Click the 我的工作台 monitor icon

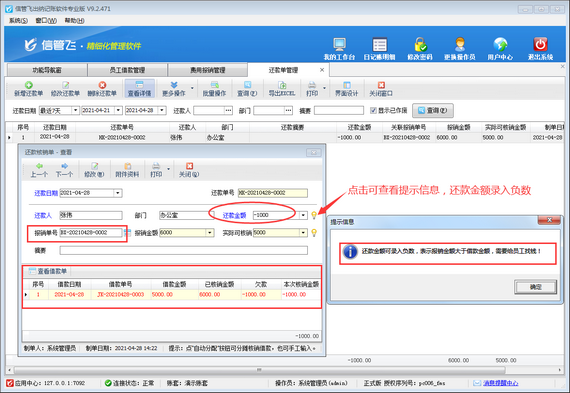(340, 45)
